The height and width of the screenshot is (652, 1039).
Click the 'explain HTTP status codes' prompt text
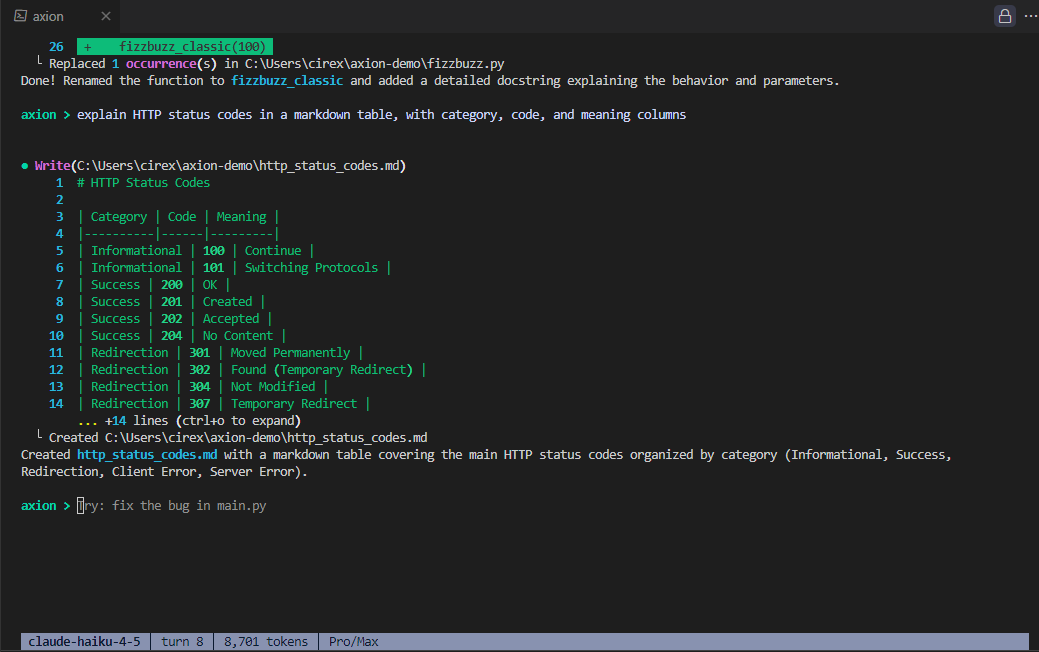(x=381, y=115)
